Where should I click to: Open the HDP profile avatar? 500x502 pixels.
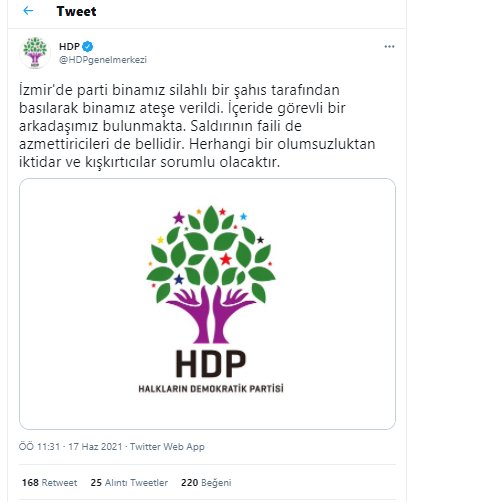click(x=35, y=53)
